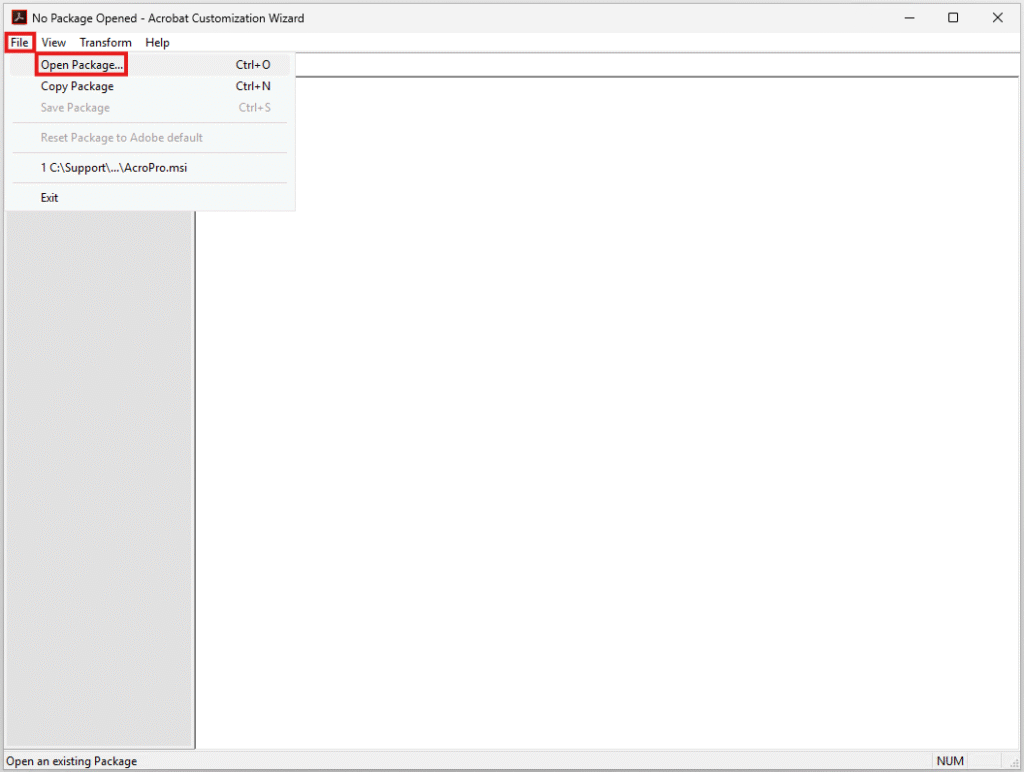
Task: Maximize the Customization Wizard window
Action: point(953,18)
